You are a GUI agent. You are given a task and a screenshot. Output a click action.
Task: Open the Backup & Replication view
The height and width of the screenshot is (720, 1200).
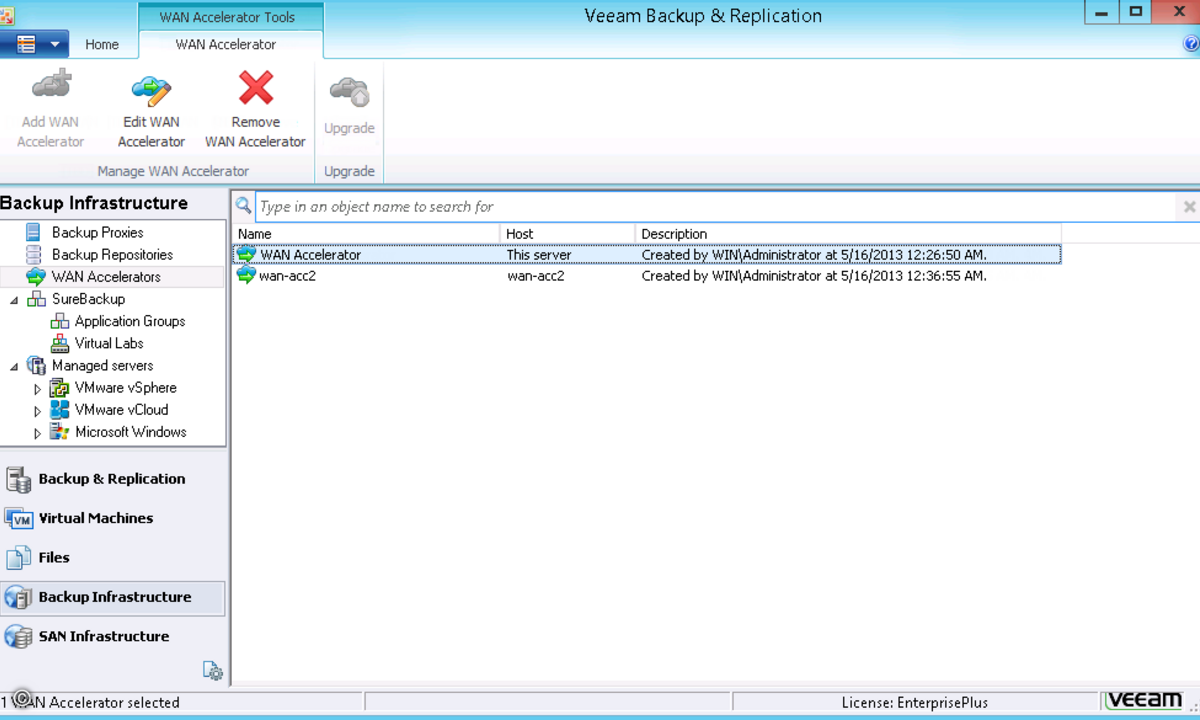[x=112, y=479]
